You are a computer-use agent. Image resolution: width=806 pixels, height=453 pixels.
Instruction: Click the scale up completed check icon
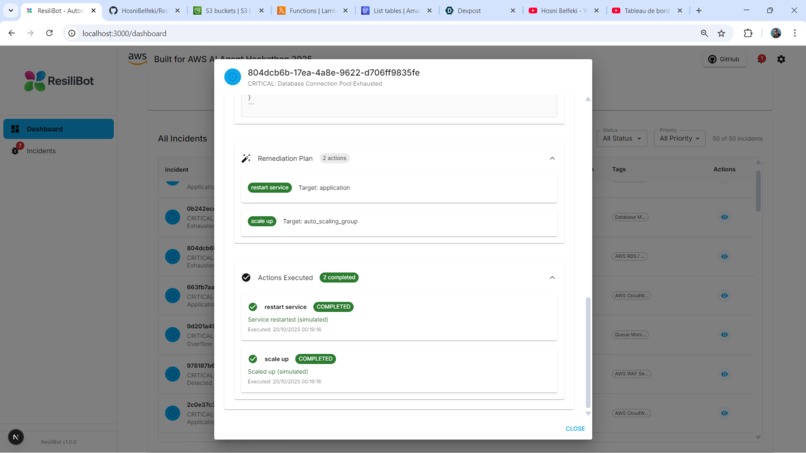[252, 359]
